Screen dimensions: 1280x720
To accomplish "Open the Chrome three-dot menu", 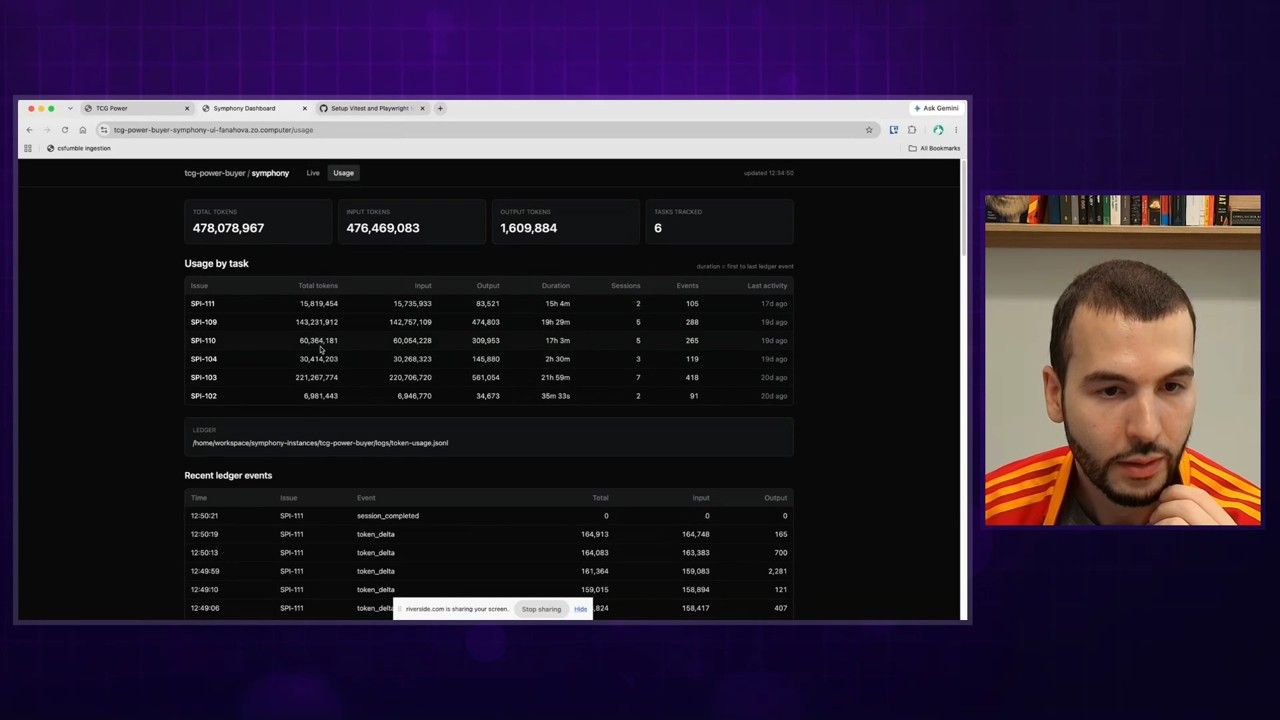I will tap(956, 130).
